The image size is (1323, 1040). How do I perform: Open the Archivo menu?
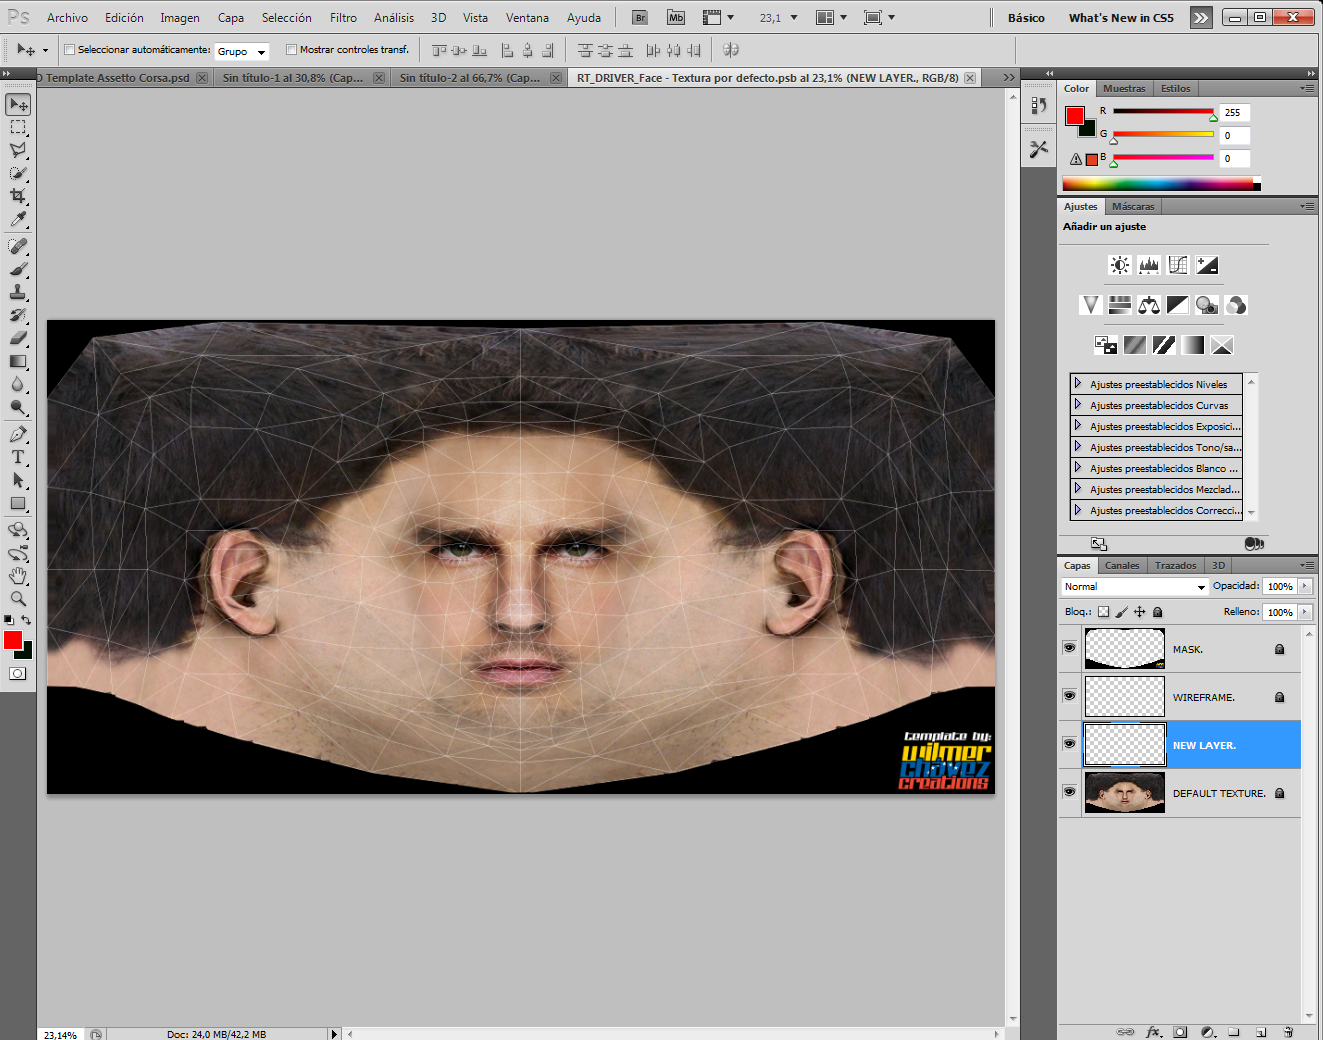[x=67, y=18]
